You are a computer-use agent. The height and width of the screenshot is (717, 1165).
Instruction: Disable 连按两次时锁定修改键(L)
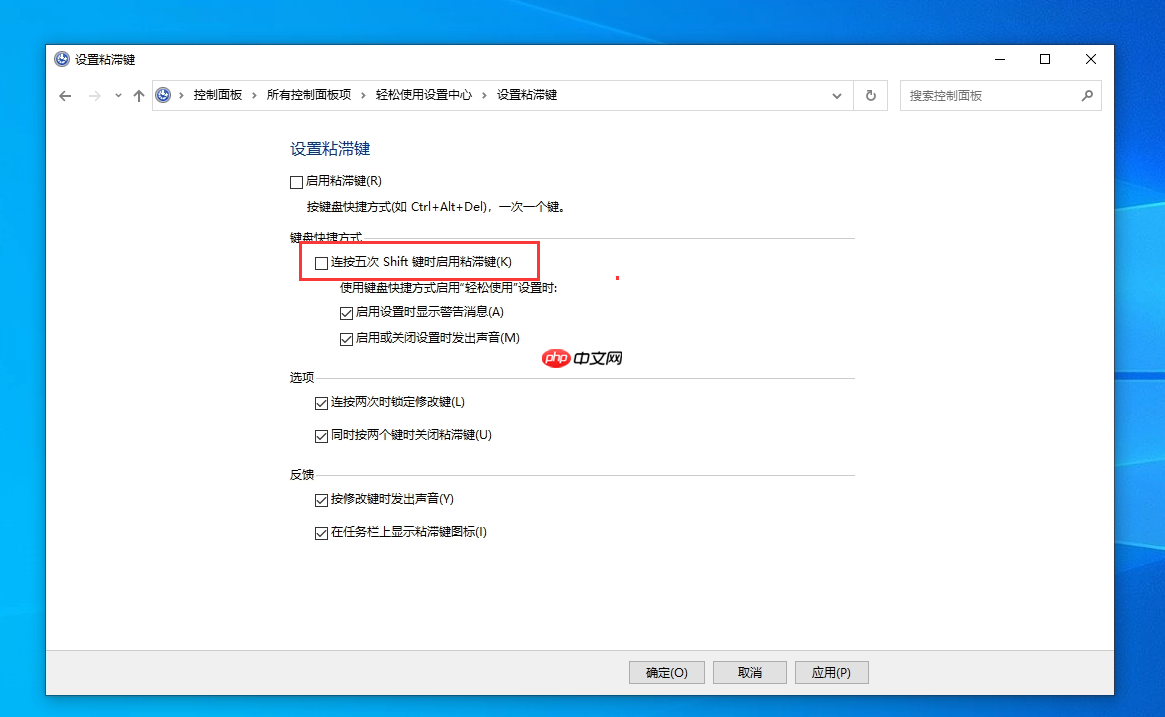point(321,402)
